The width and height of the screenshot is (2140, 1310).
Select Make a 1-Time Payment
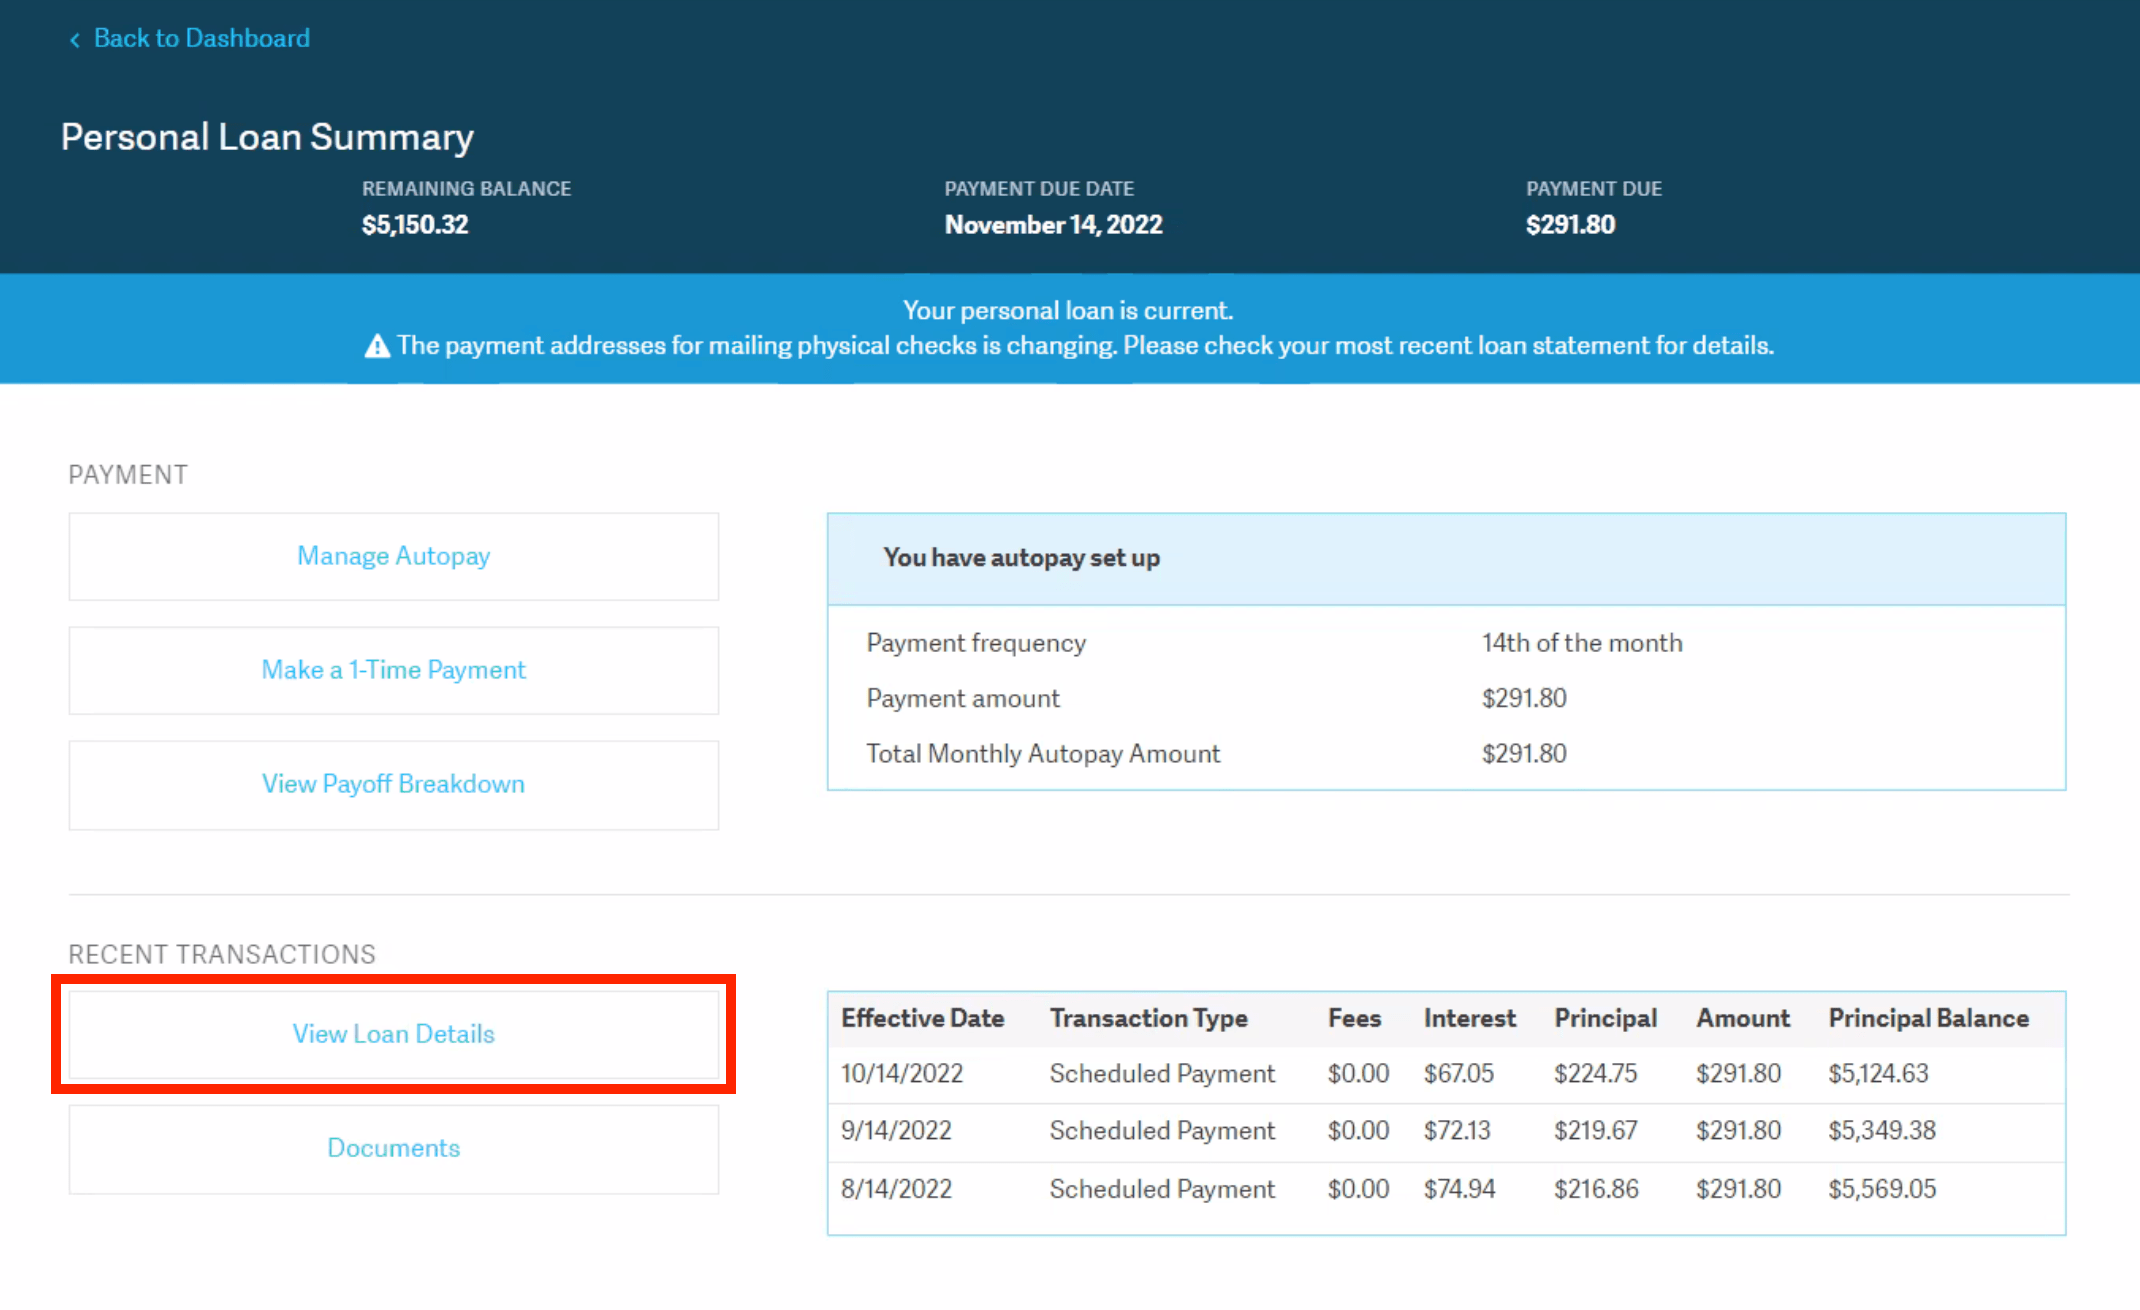point(393,670)
